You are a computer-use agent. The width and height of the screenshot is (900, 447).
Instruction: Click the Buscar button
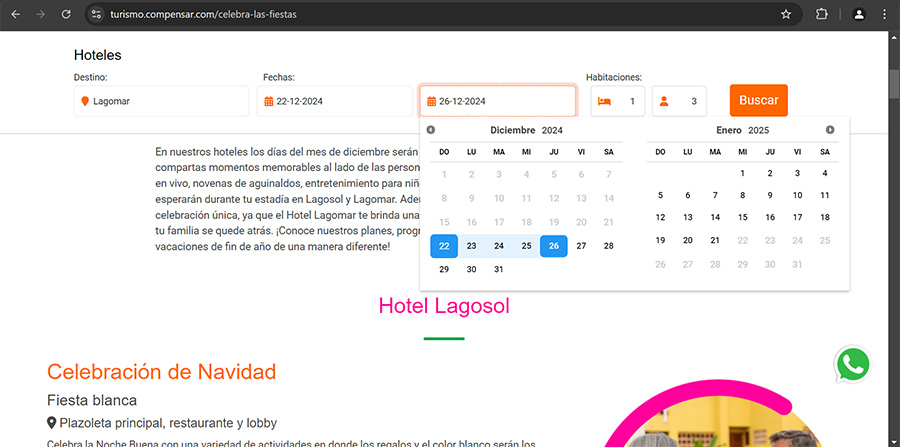click(x=759, y=100)
